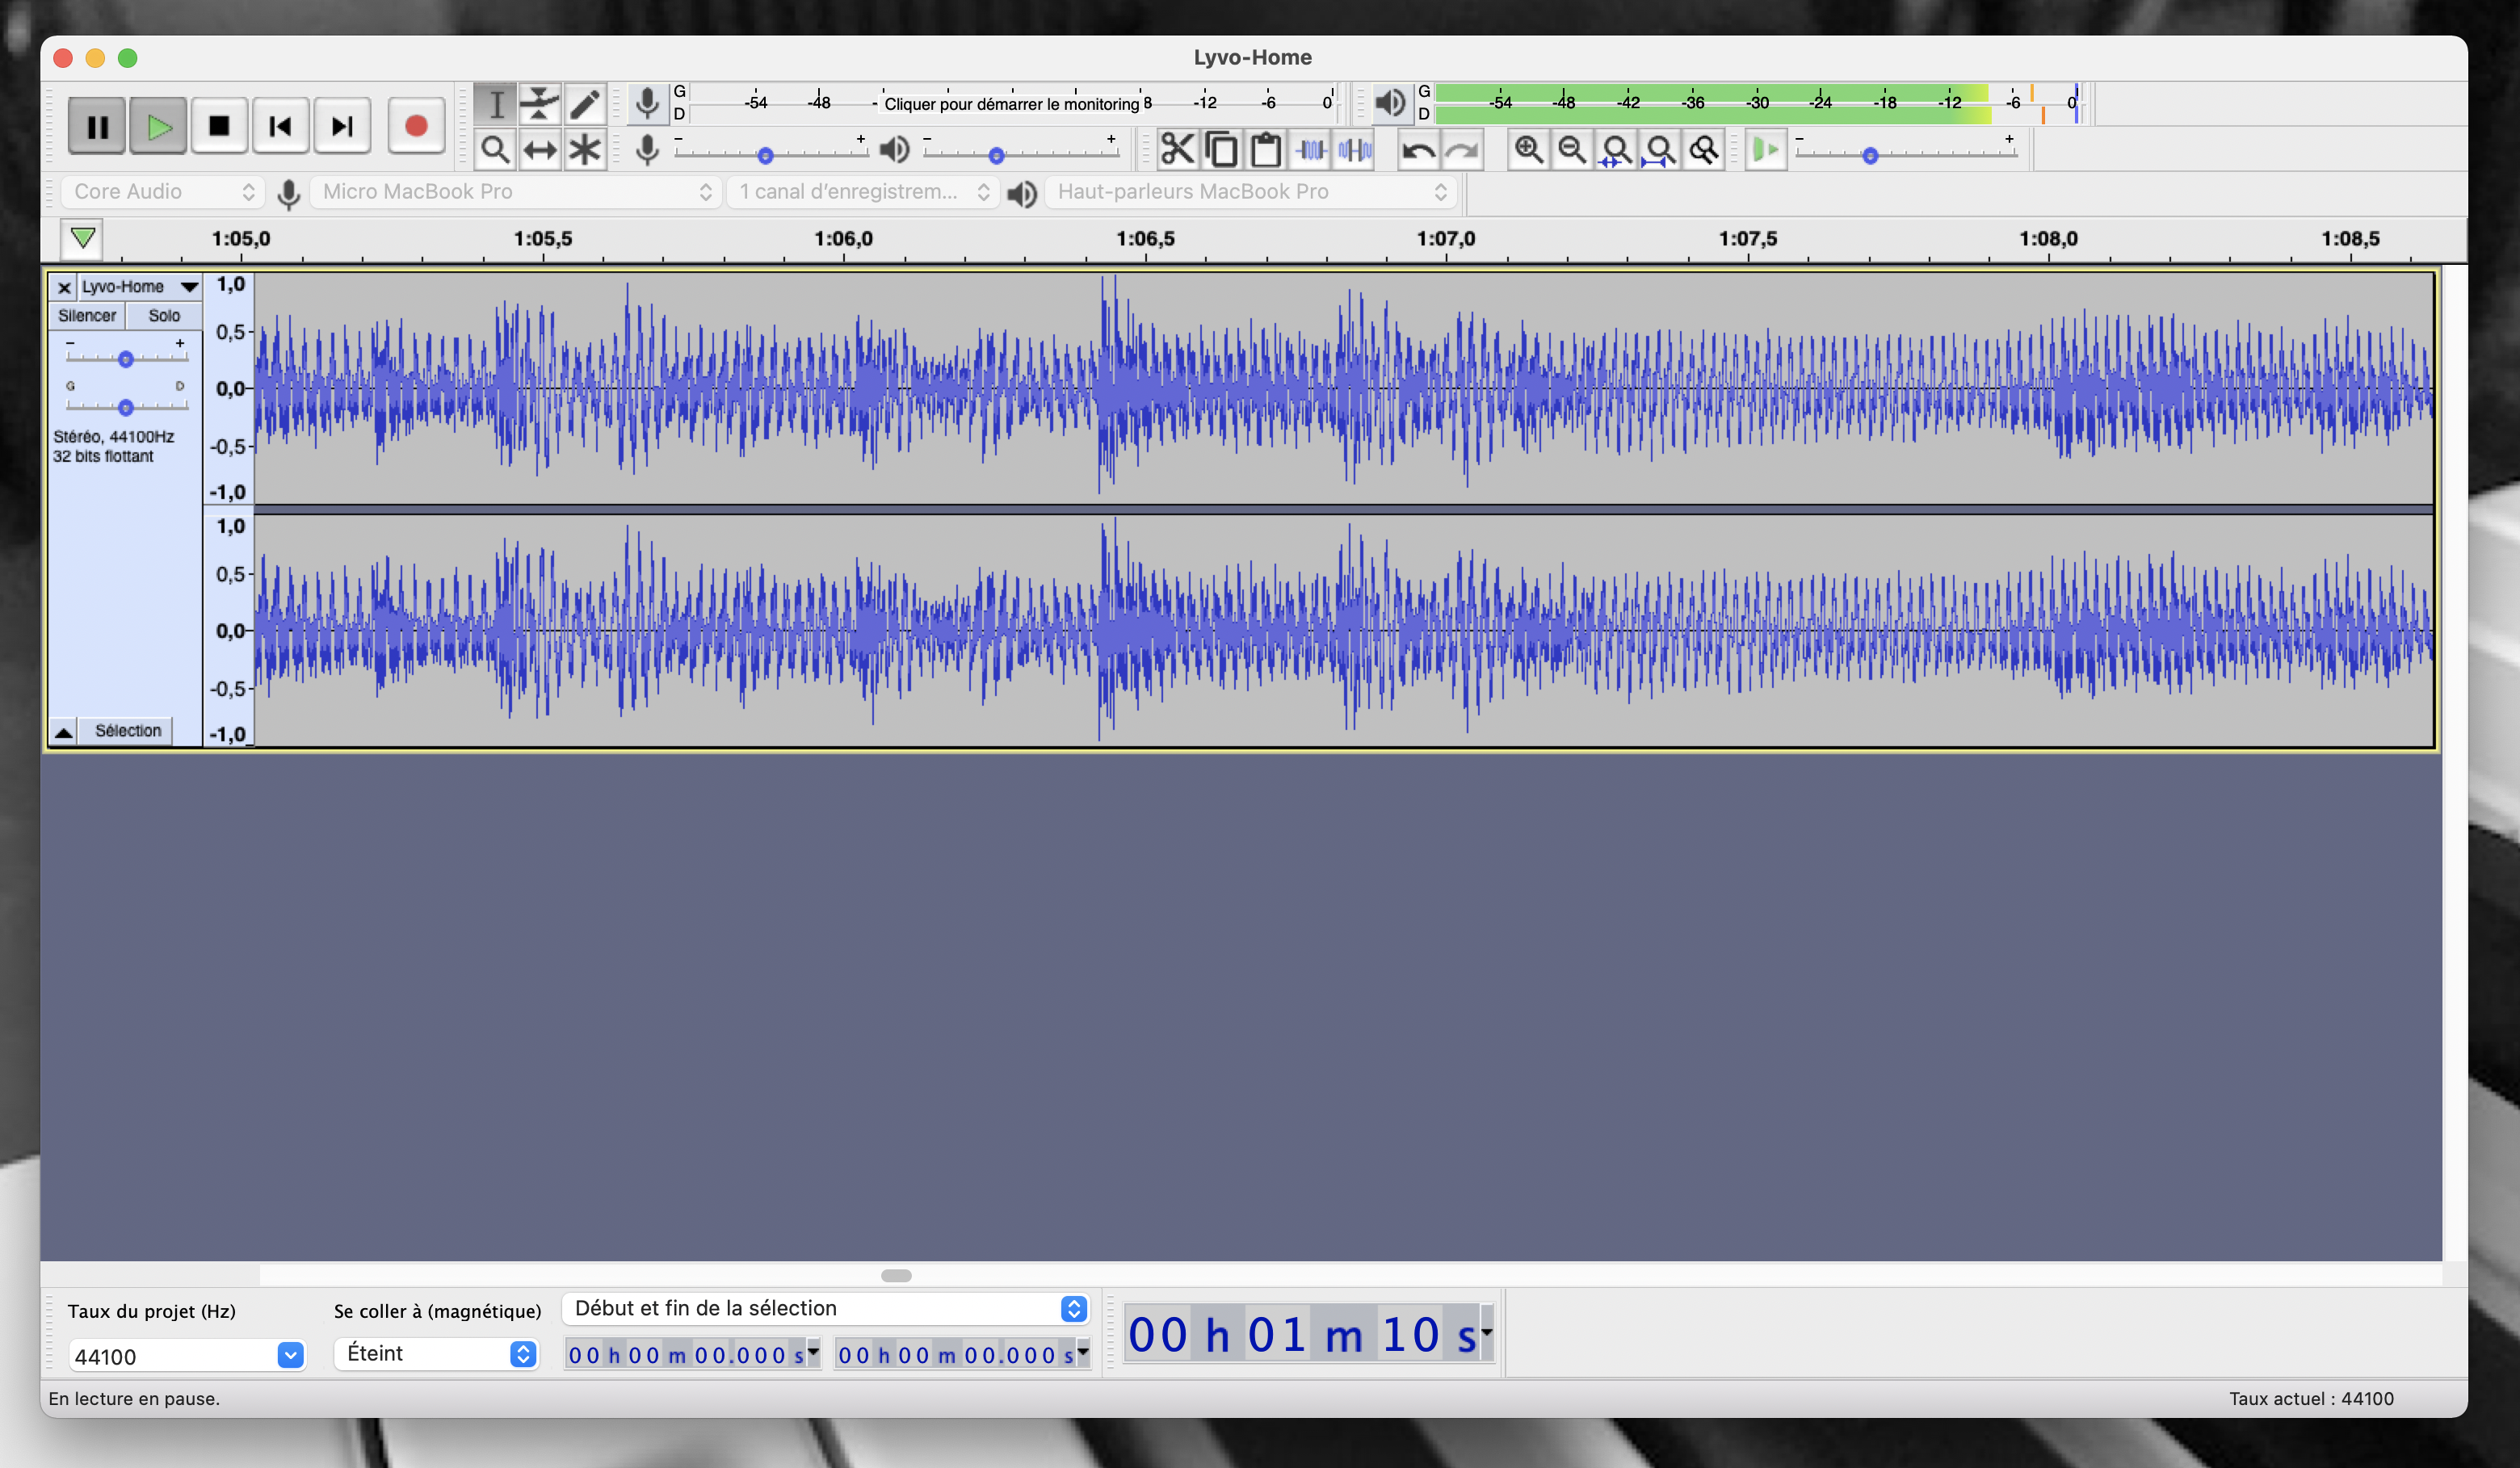Click the Copy icon

point(1221,150)
